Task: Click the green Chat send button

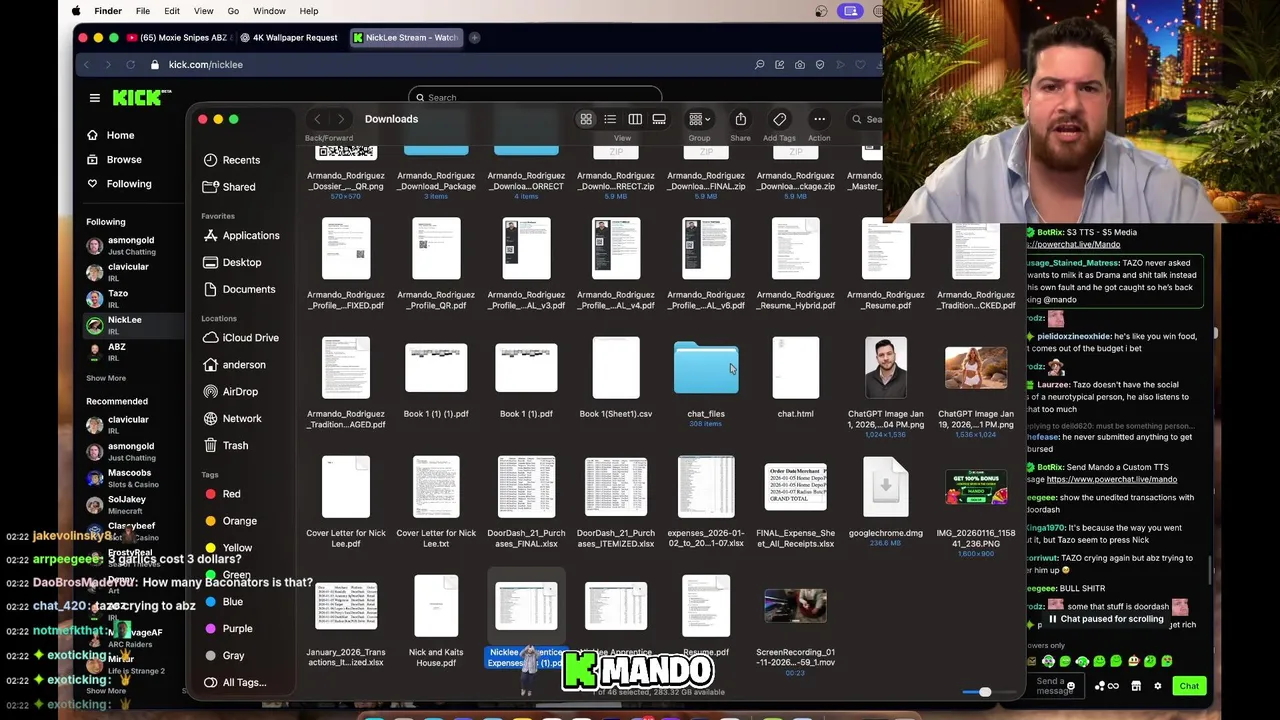Action: (1189, 686)
